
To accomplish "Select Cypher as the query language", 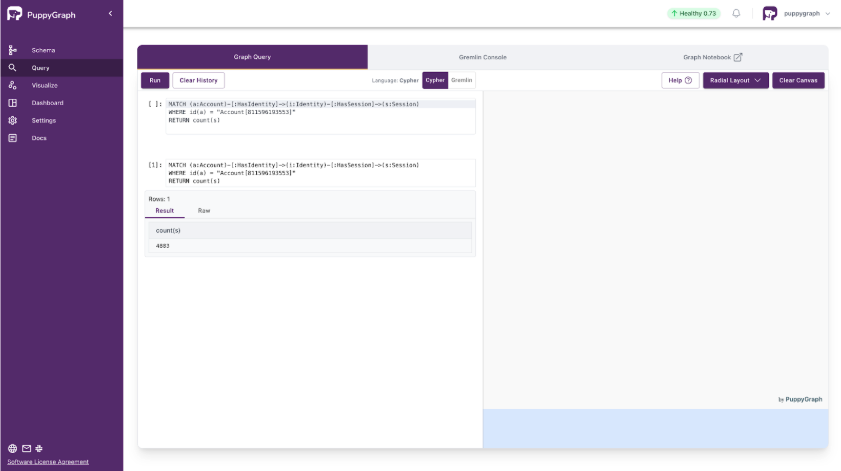I will [x=435, y=80].
